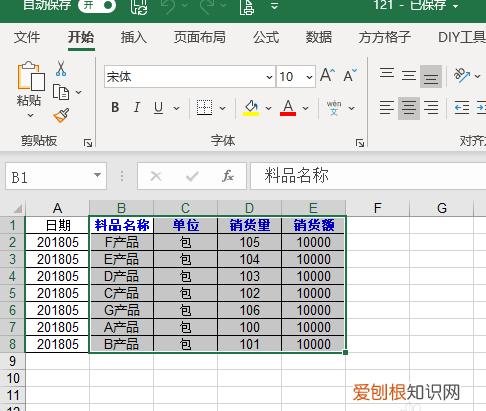Click the fill handle at the bottom-right corner of the selection
Image resolution: width=486 pixels, height=411 pixels.
(x=345, y=352)
